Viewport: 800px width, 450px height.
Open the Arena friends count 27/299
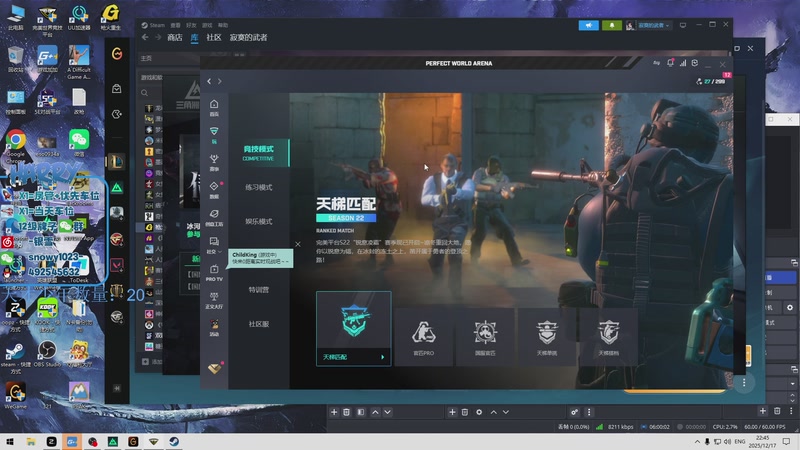tap(711, 82)
